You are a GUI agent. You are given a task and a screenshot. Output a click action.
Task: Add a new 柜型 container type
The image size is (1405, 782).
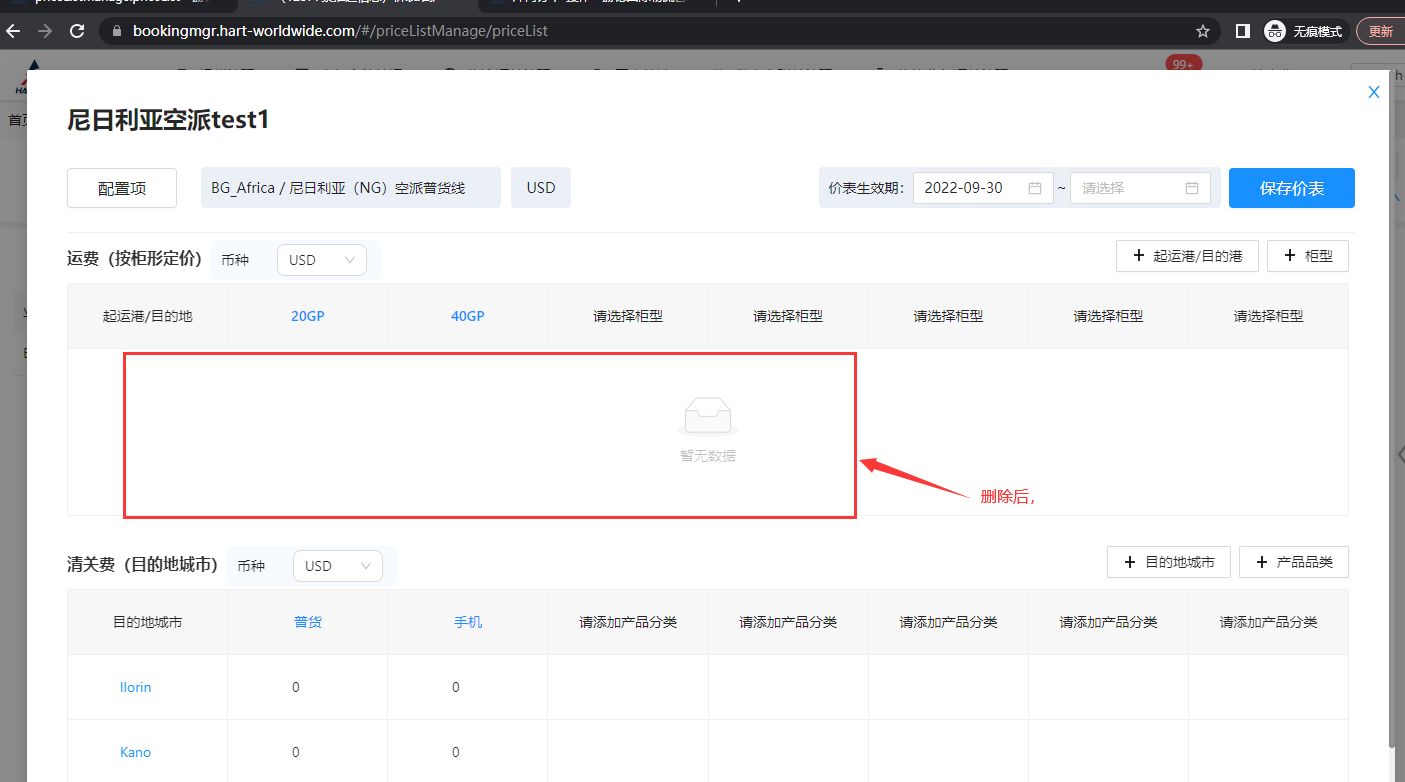coord(1307,256)
